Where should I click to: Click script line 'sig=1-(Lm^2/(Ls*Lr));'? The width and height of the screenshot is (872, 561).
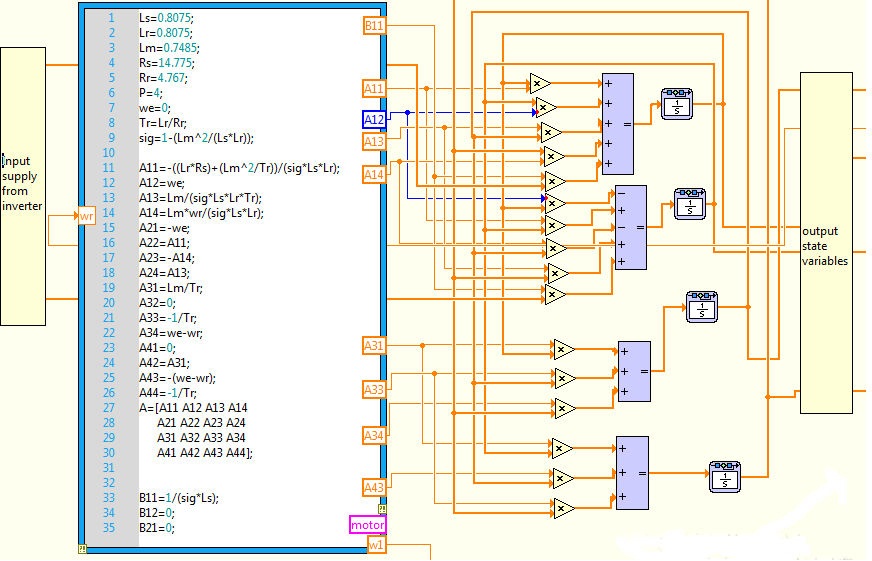[x=196, y=138]
